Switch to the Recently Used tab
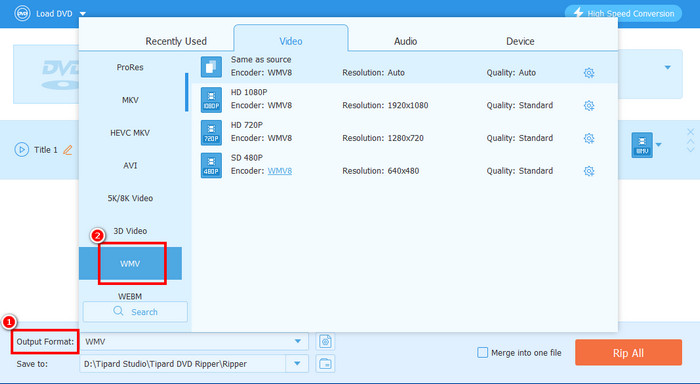Image resolution: width=700 pixels, height=384 pixels. 176,41
